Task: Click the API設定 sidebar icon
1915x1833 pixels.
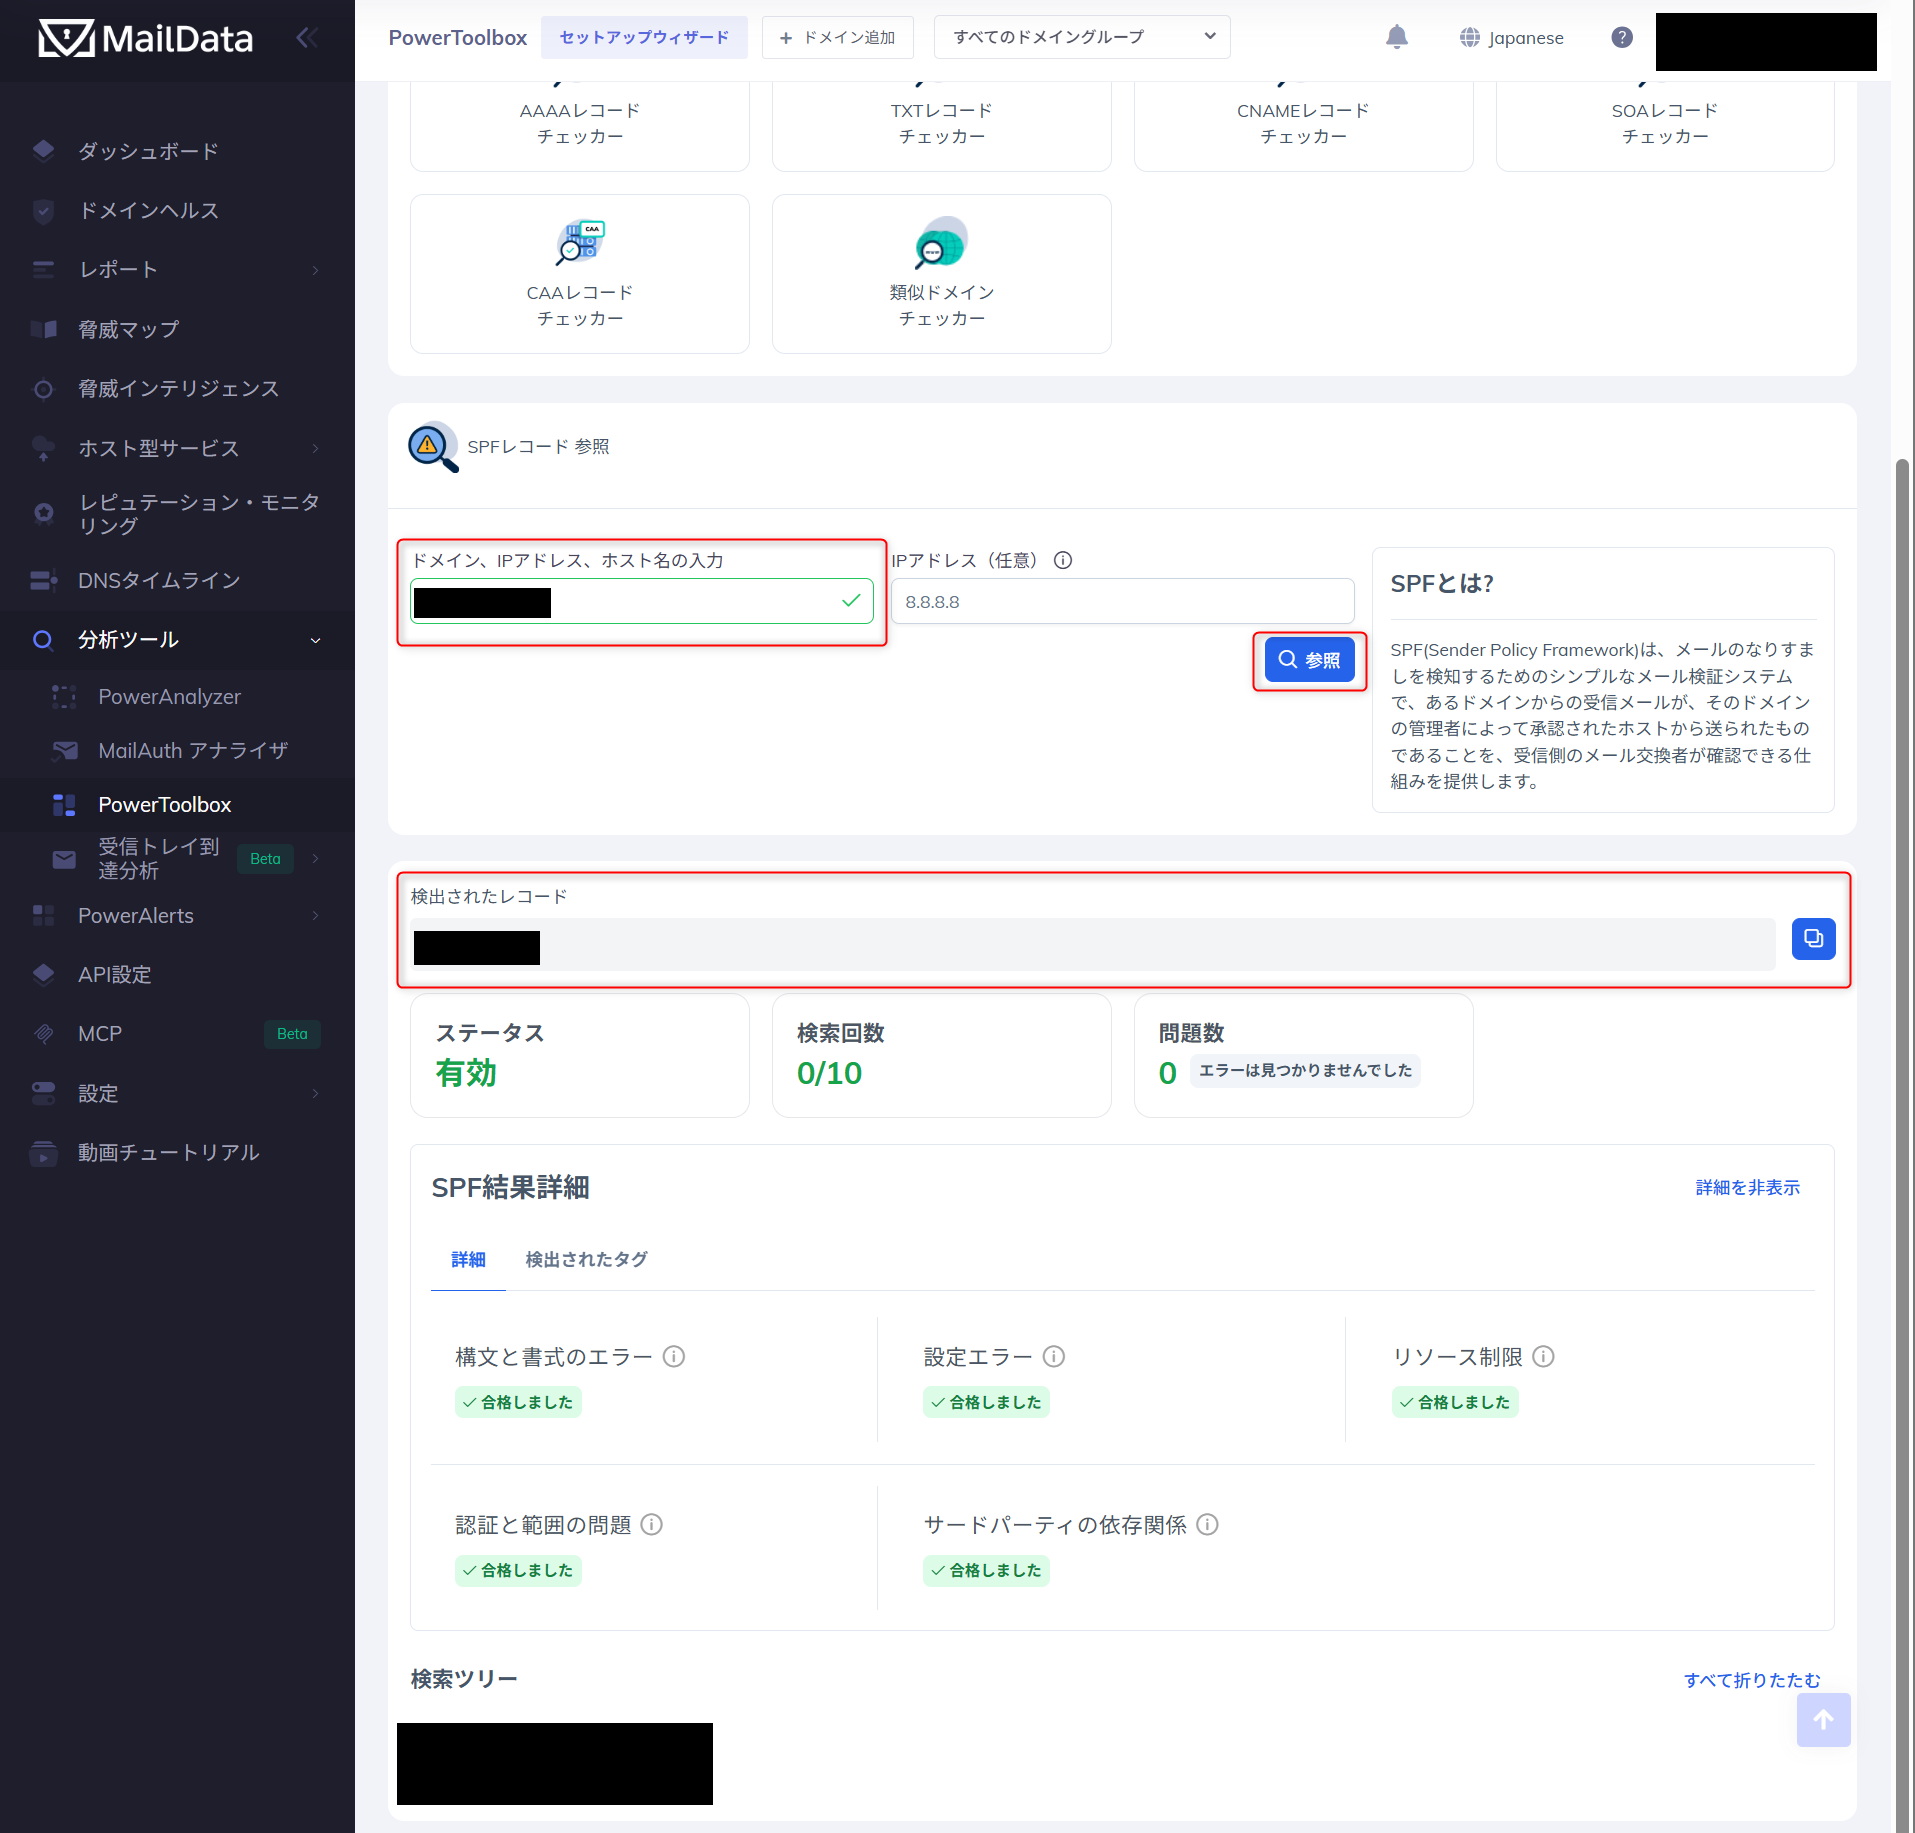Action: (x=43, y=975)
